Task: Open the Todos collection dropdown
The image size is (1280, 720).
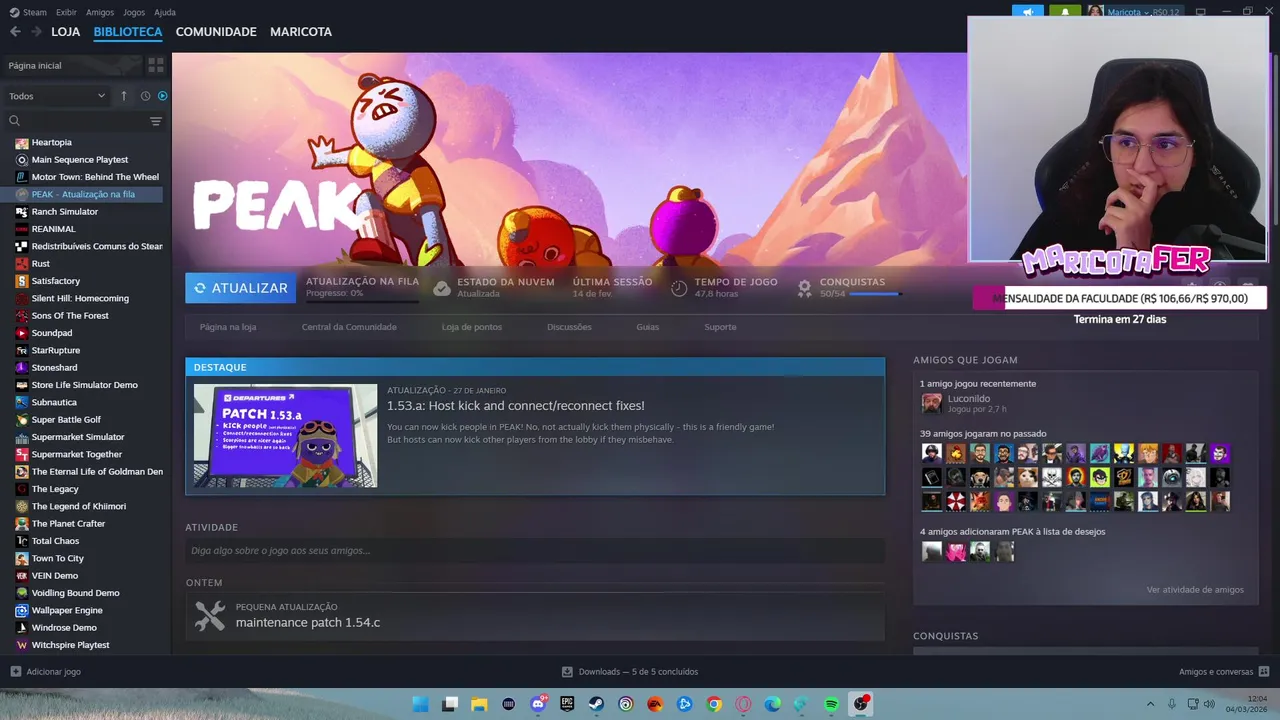Action: point(57,96)
